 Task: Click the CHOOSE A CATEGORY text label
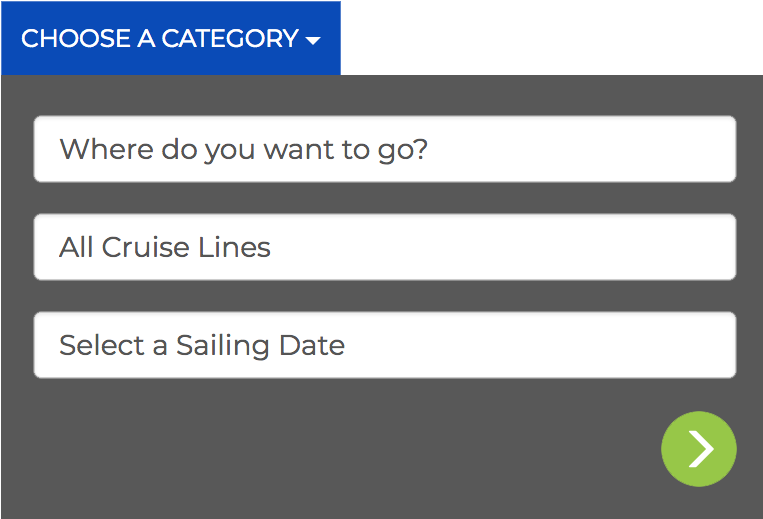tap(159, 39)
